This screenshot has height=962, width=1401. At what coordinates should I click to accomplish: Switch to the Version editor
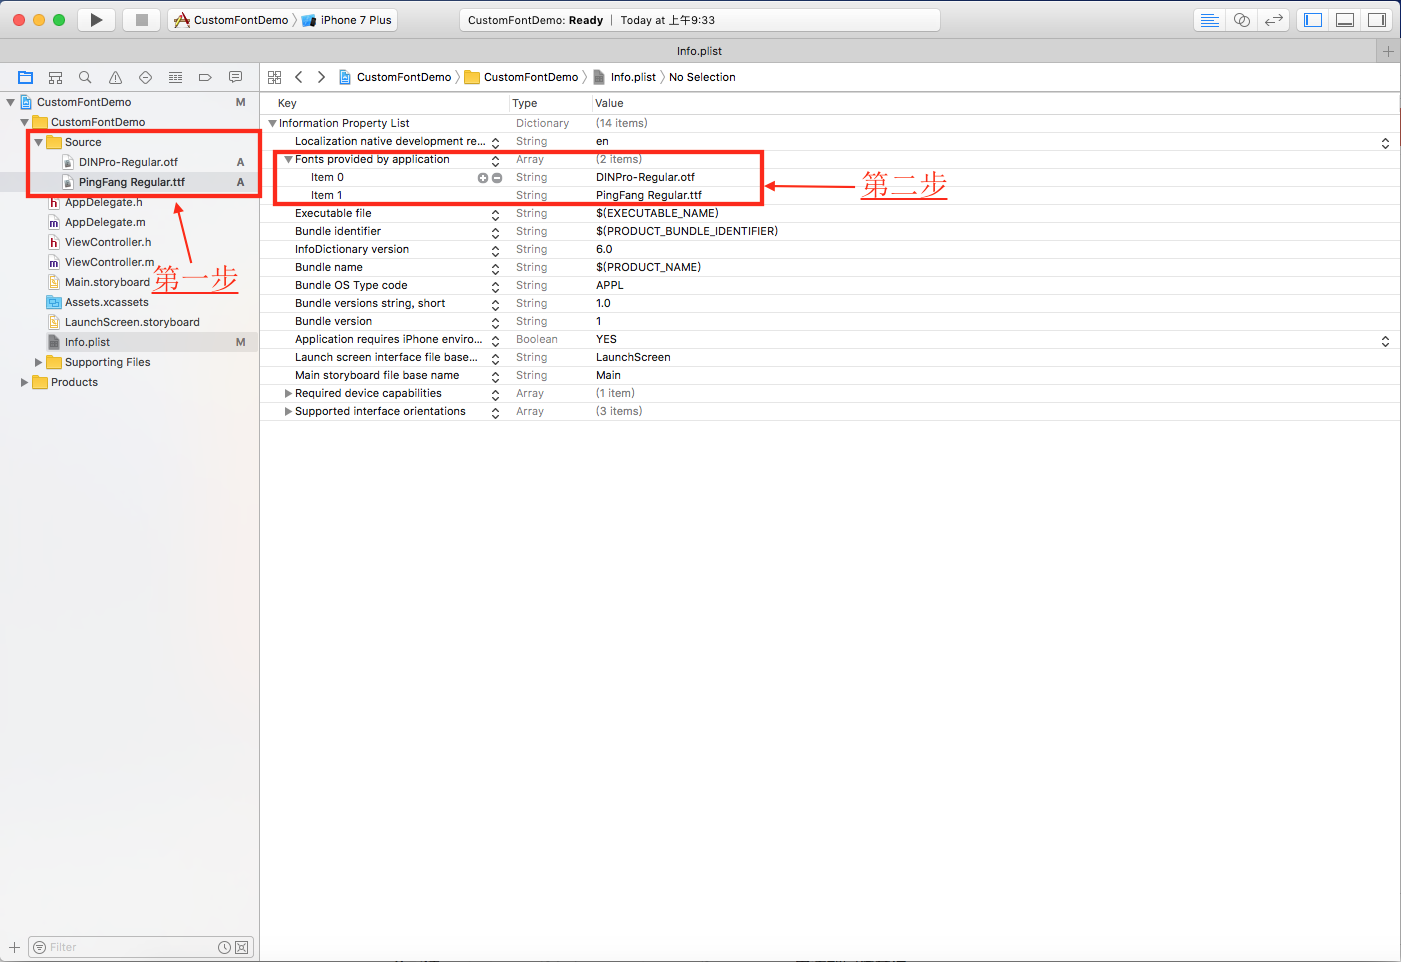(1273, 20)
